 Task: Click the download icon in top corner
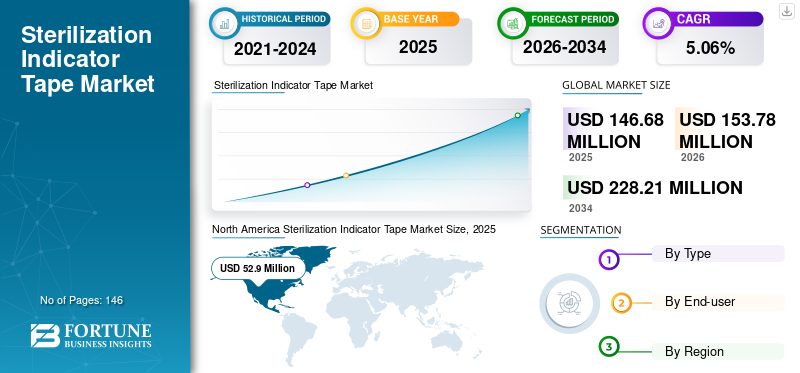(786, 11)
